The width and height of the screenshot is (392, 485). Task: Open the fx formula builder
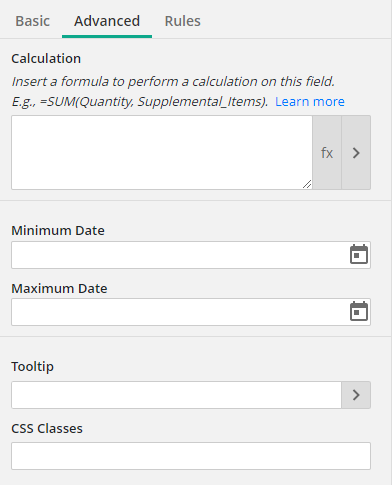click(327, 153)
